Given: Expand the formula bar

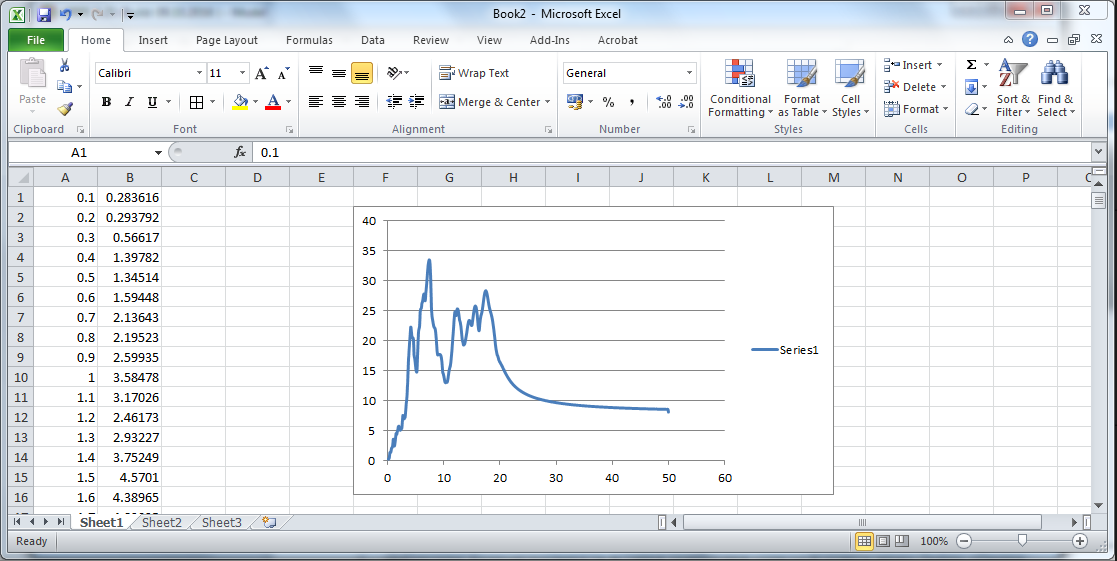Looking at the screenshot, I should pos(1098,152).
